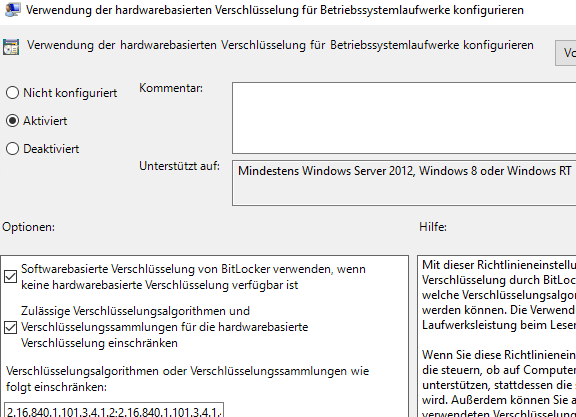Select the Nicht konfiguriert radio button
Viewport: 576px width, 417px height.
point(12,93)
